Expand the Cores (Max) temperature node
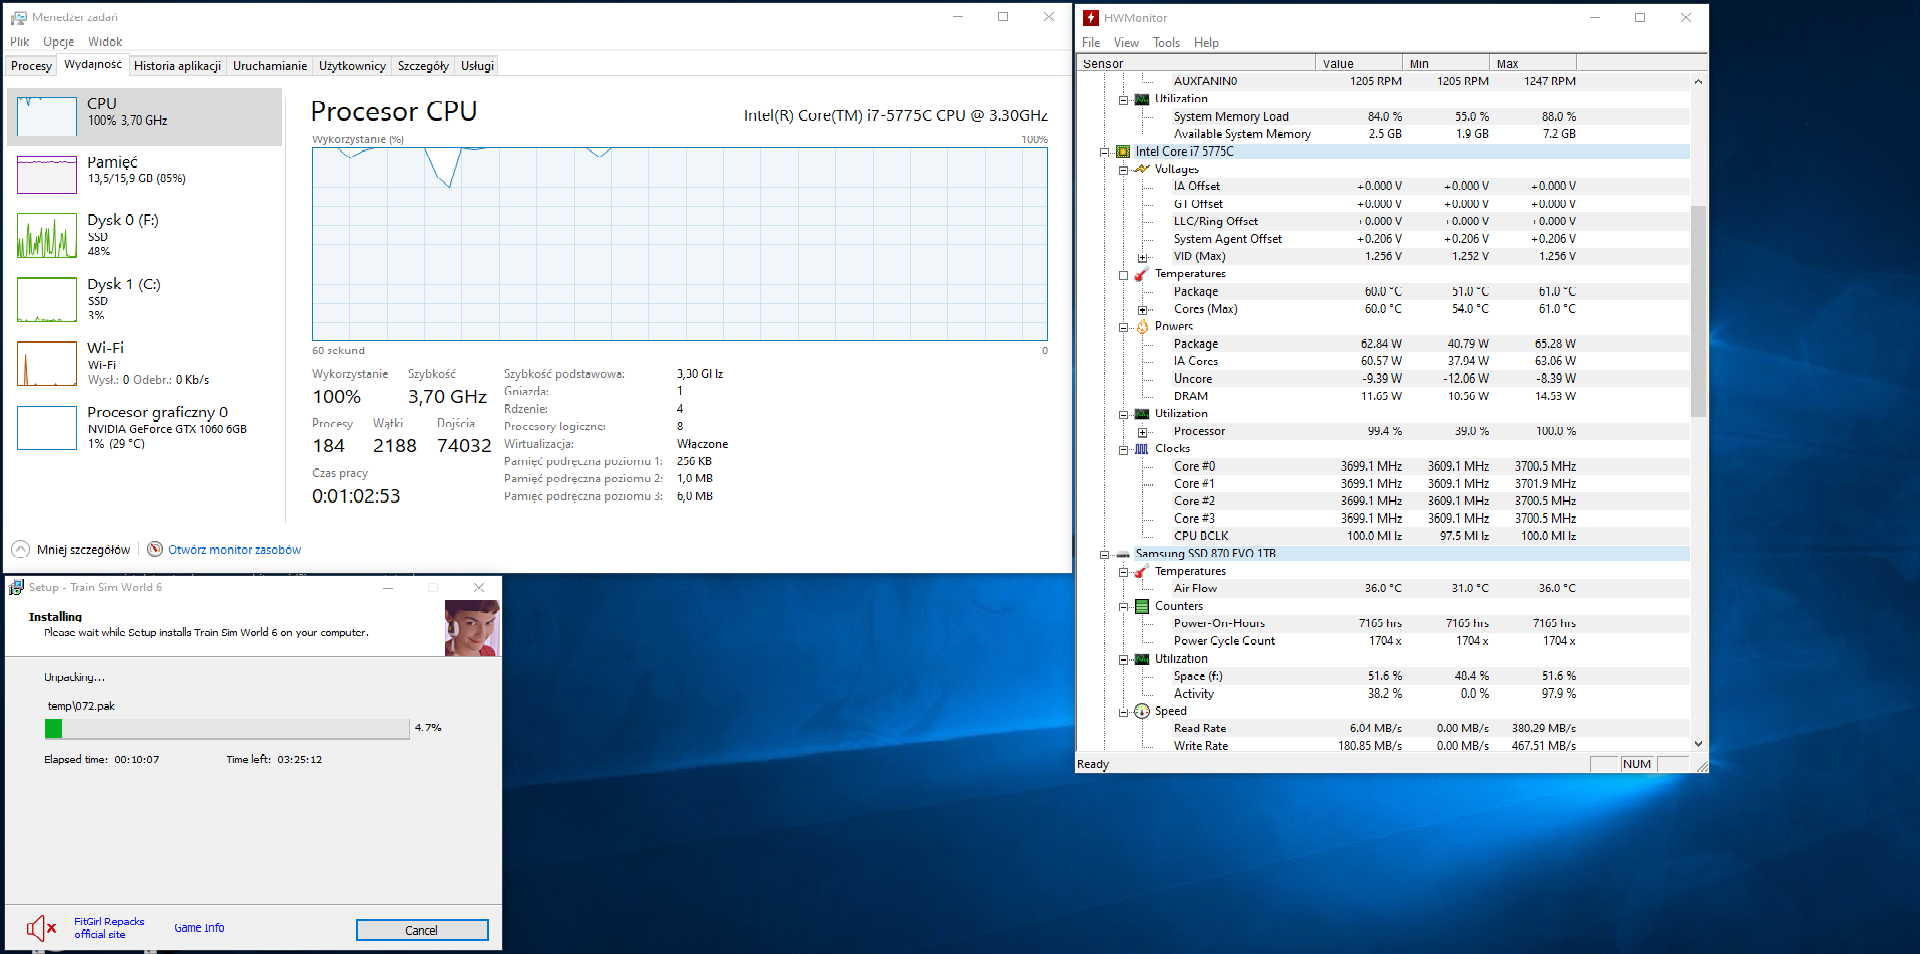 tap(1142, 310)
